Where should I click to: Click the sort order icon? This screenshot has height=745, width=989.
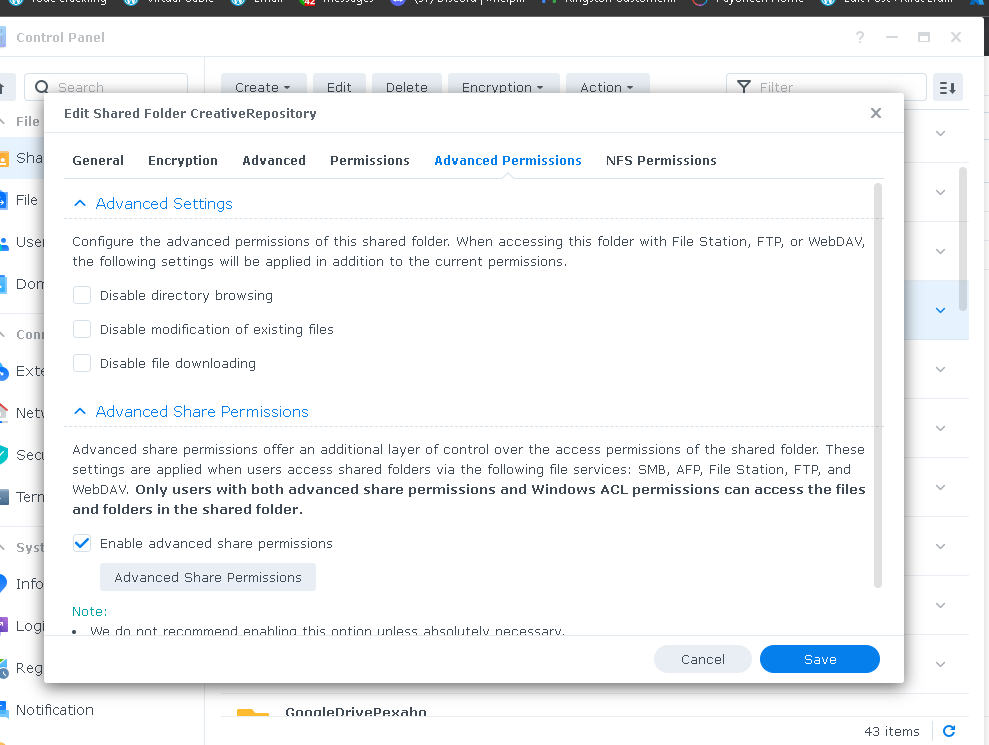pos(947,88)
